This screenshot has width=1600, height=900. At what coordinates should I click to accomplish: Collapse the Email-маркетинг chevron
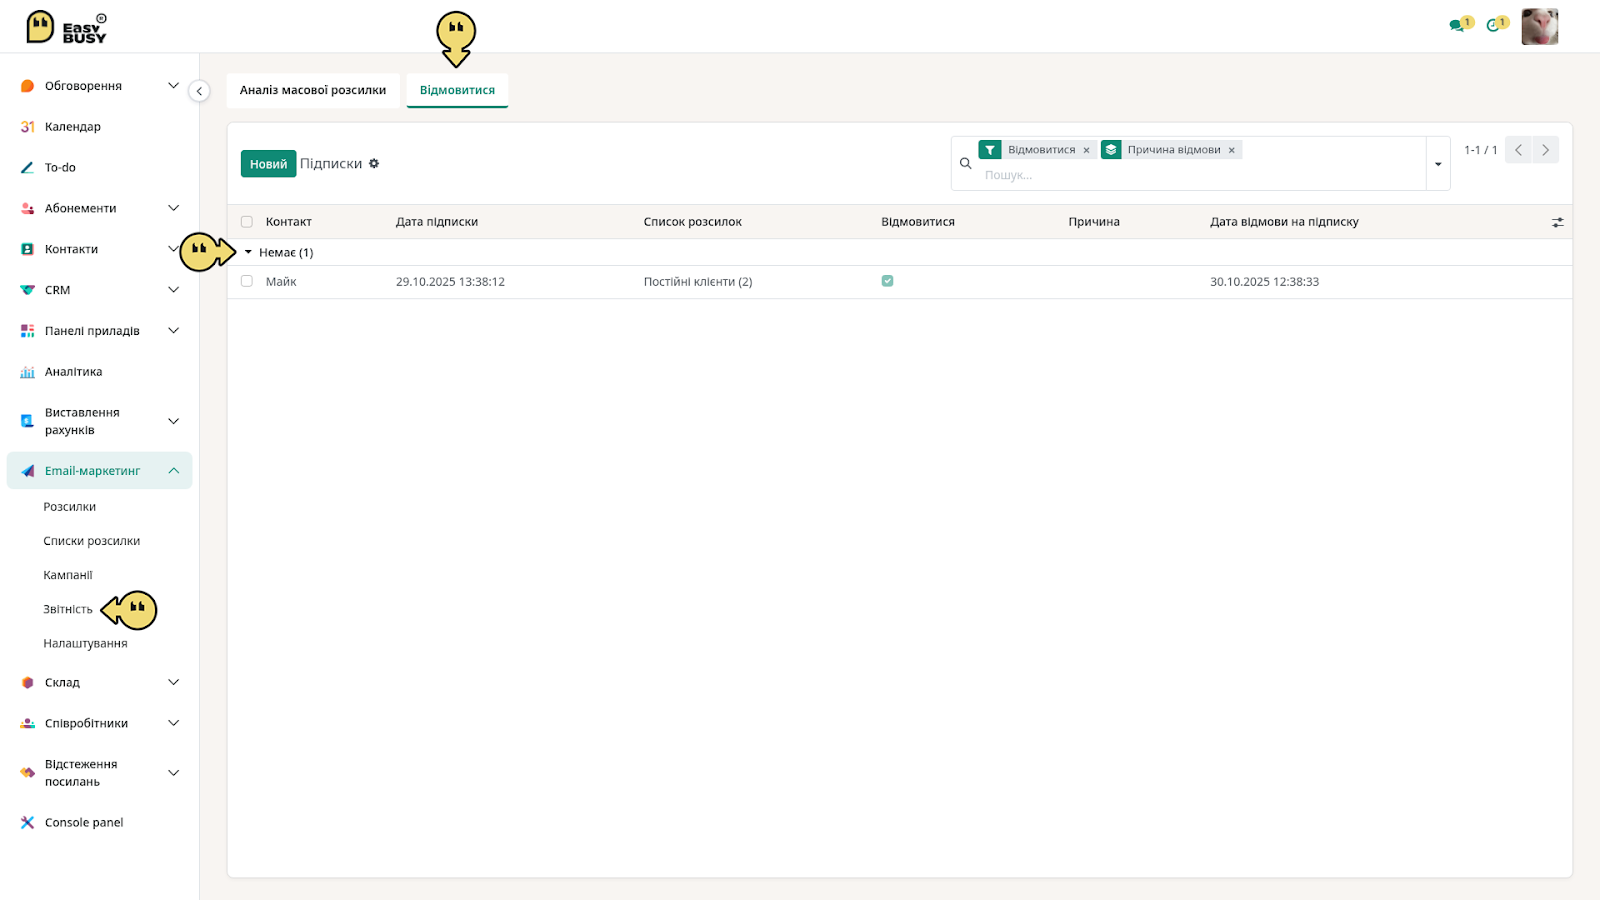[x=173, y=471]
